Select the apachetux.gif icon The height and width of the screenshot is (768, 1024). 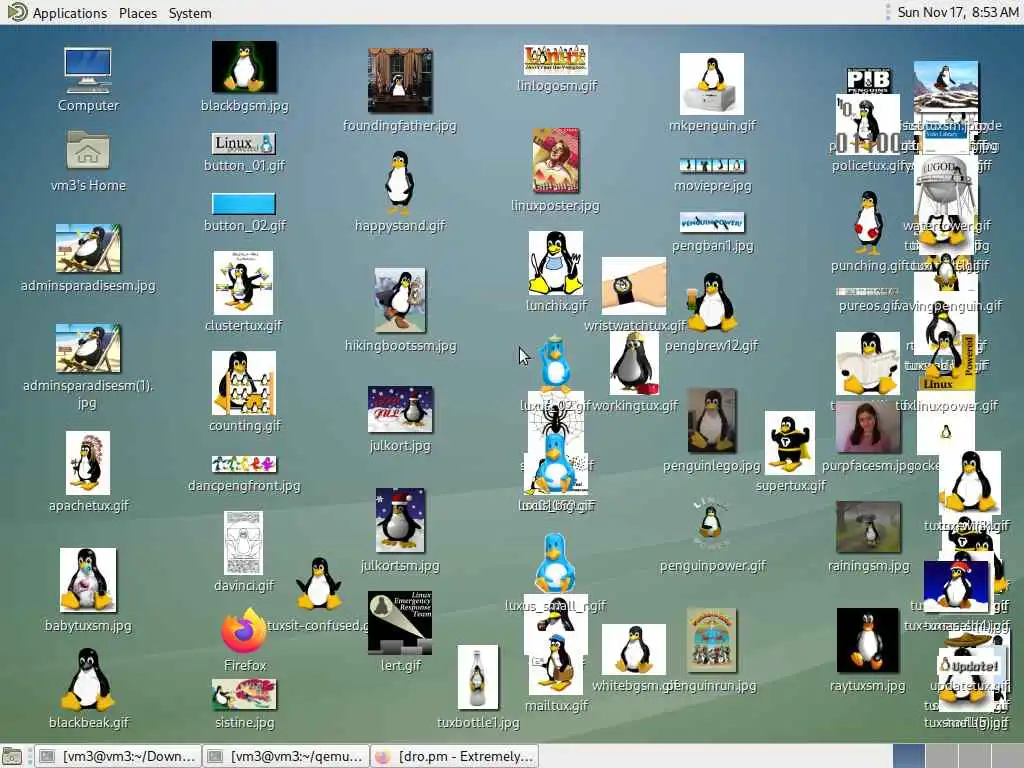(x=88, y=463)
